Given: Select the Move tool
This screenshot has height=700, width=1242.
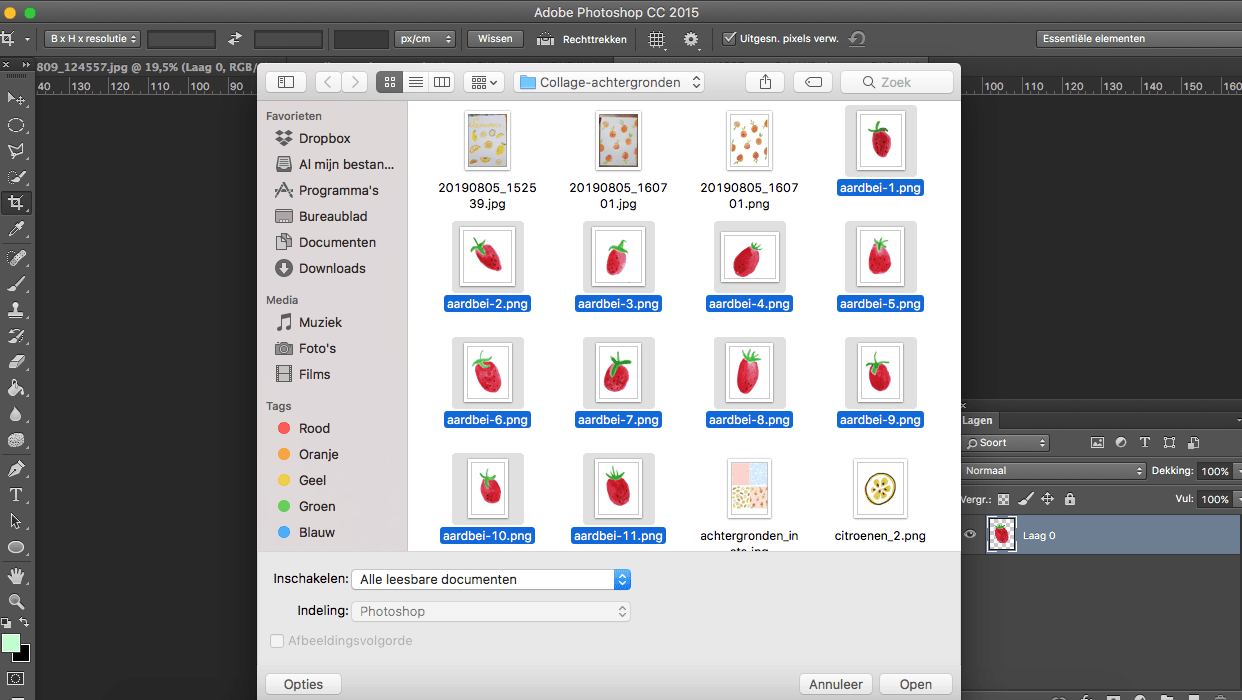Looking at the screenshot, I should 16,99.
